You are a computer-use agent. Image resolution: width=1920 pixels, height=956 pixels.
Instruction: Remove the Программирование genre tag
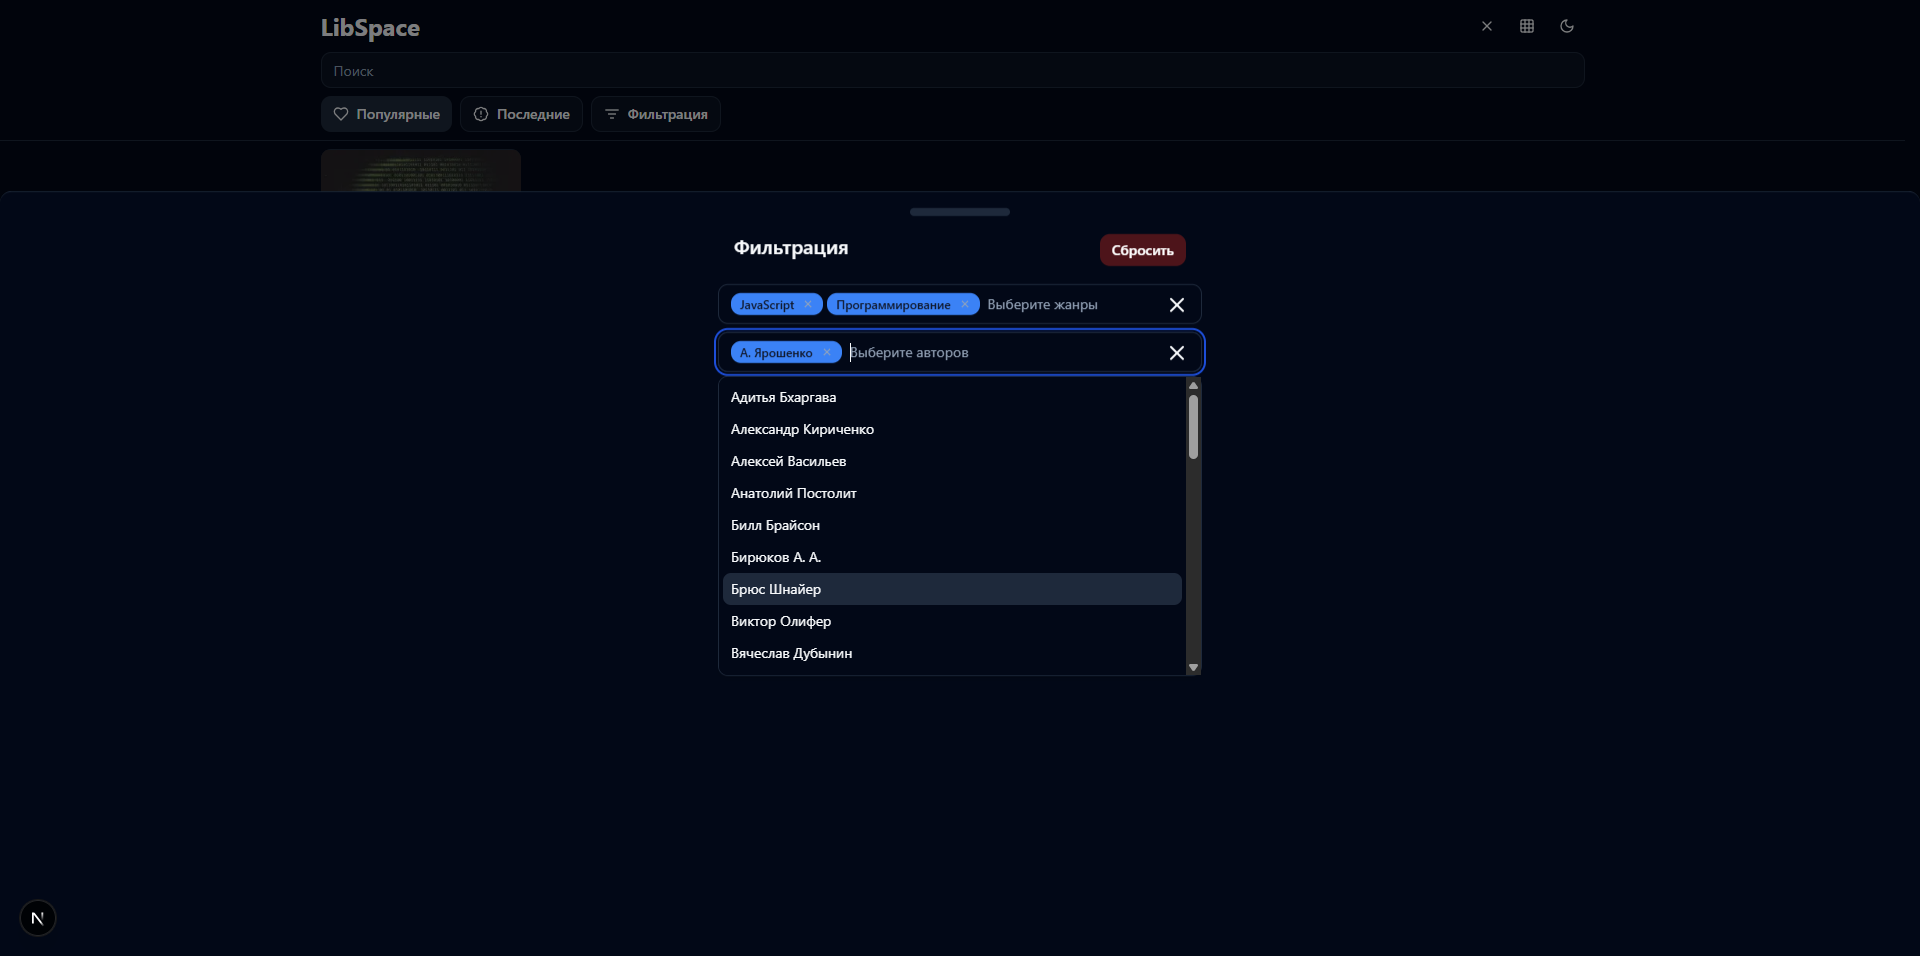click(x=965, y=305)
